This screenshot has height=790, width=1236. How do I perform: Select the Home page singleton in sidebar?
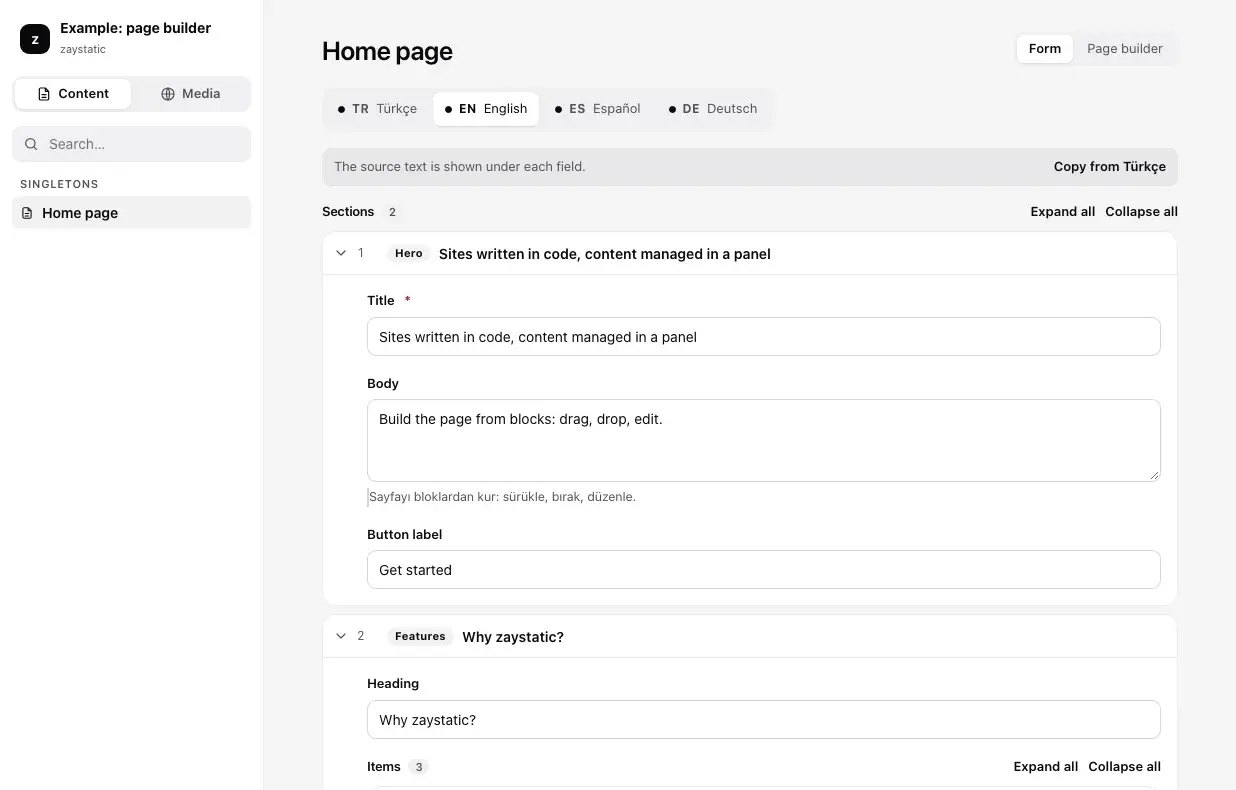(x=132, y=213)
